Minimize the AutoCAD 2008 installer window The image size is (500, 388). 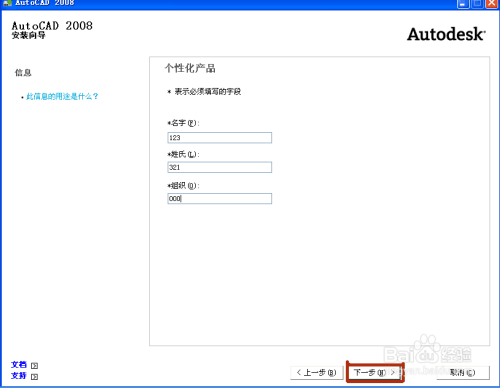(463, 4)
